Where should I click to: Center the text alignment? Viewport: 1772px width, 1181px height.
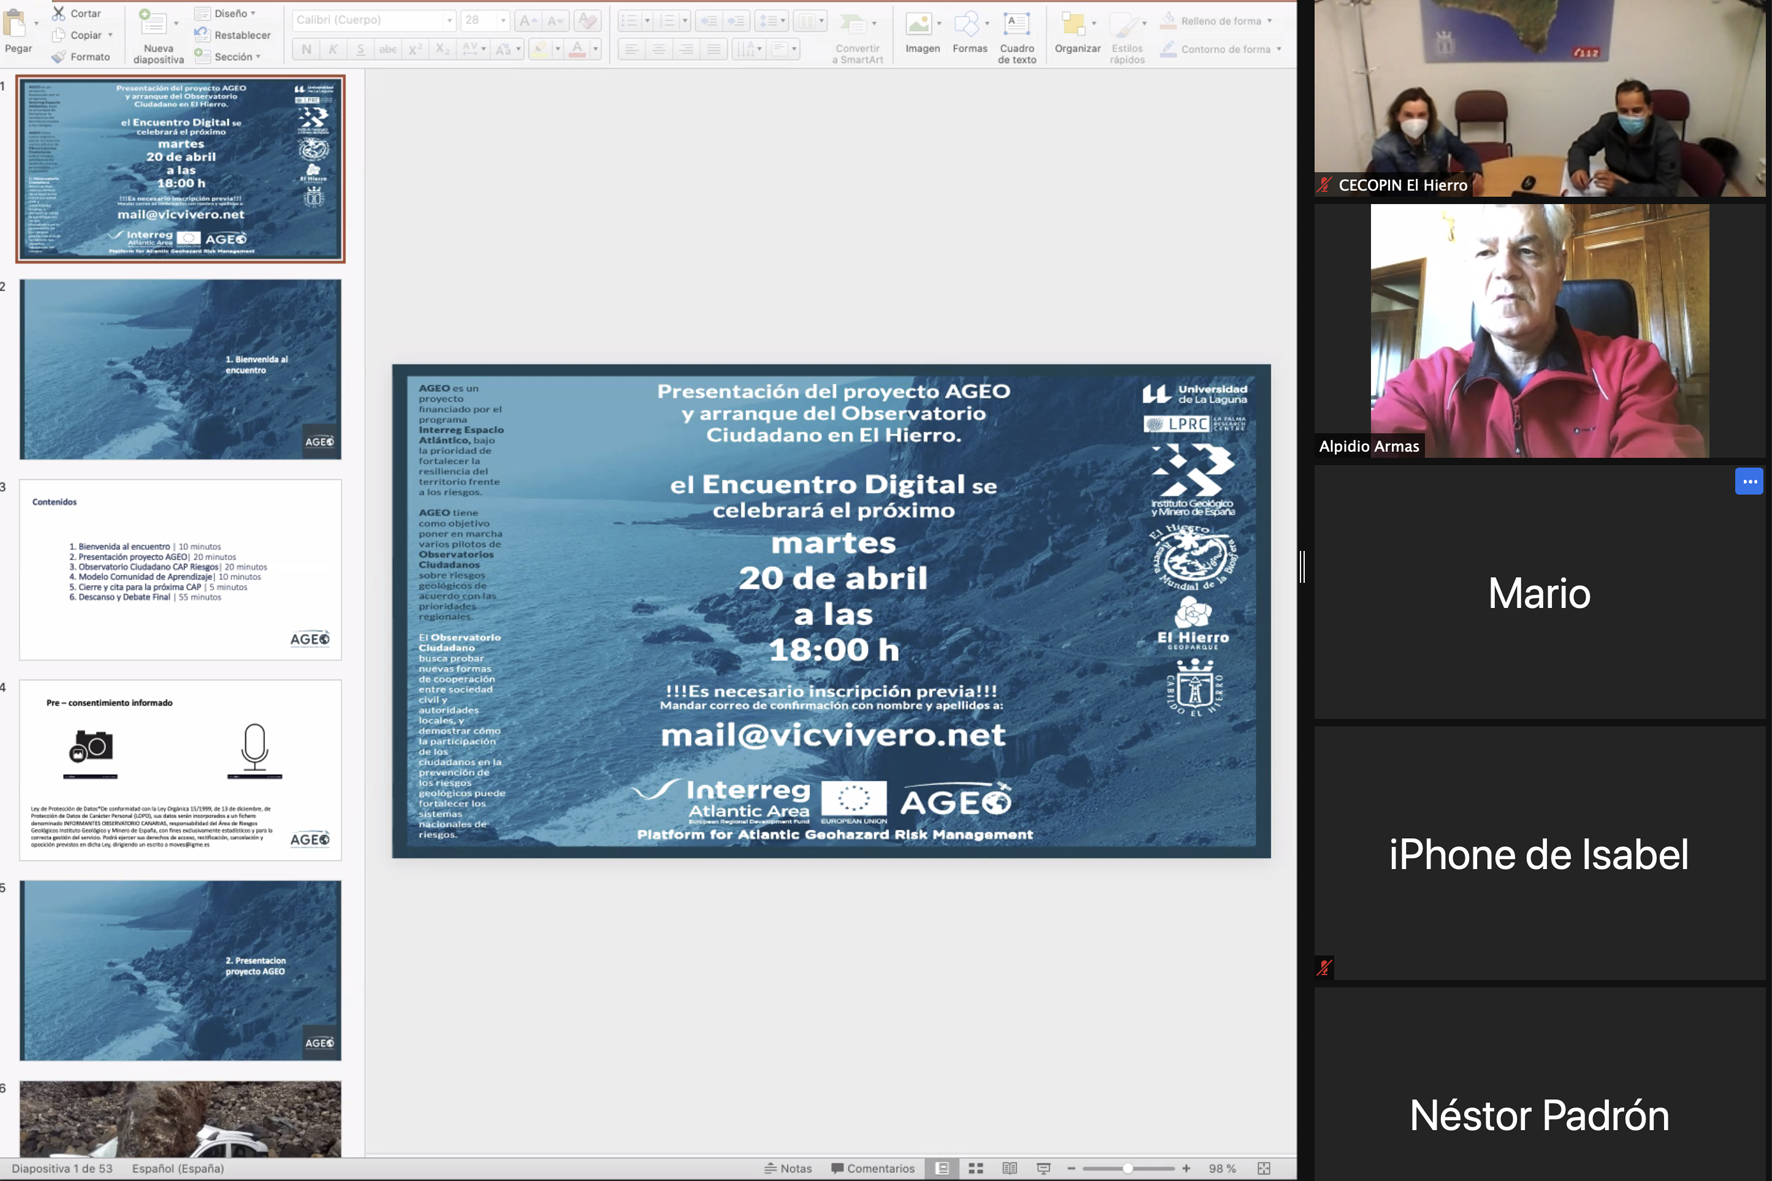(x=658, y=49)
